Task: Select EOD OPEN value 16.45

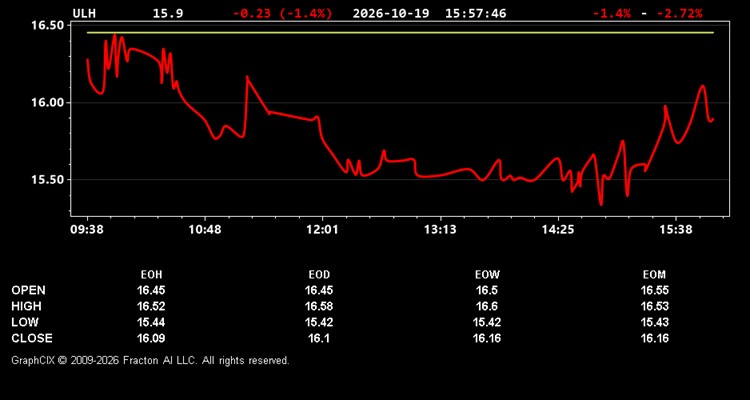Action: pos(319,290)
